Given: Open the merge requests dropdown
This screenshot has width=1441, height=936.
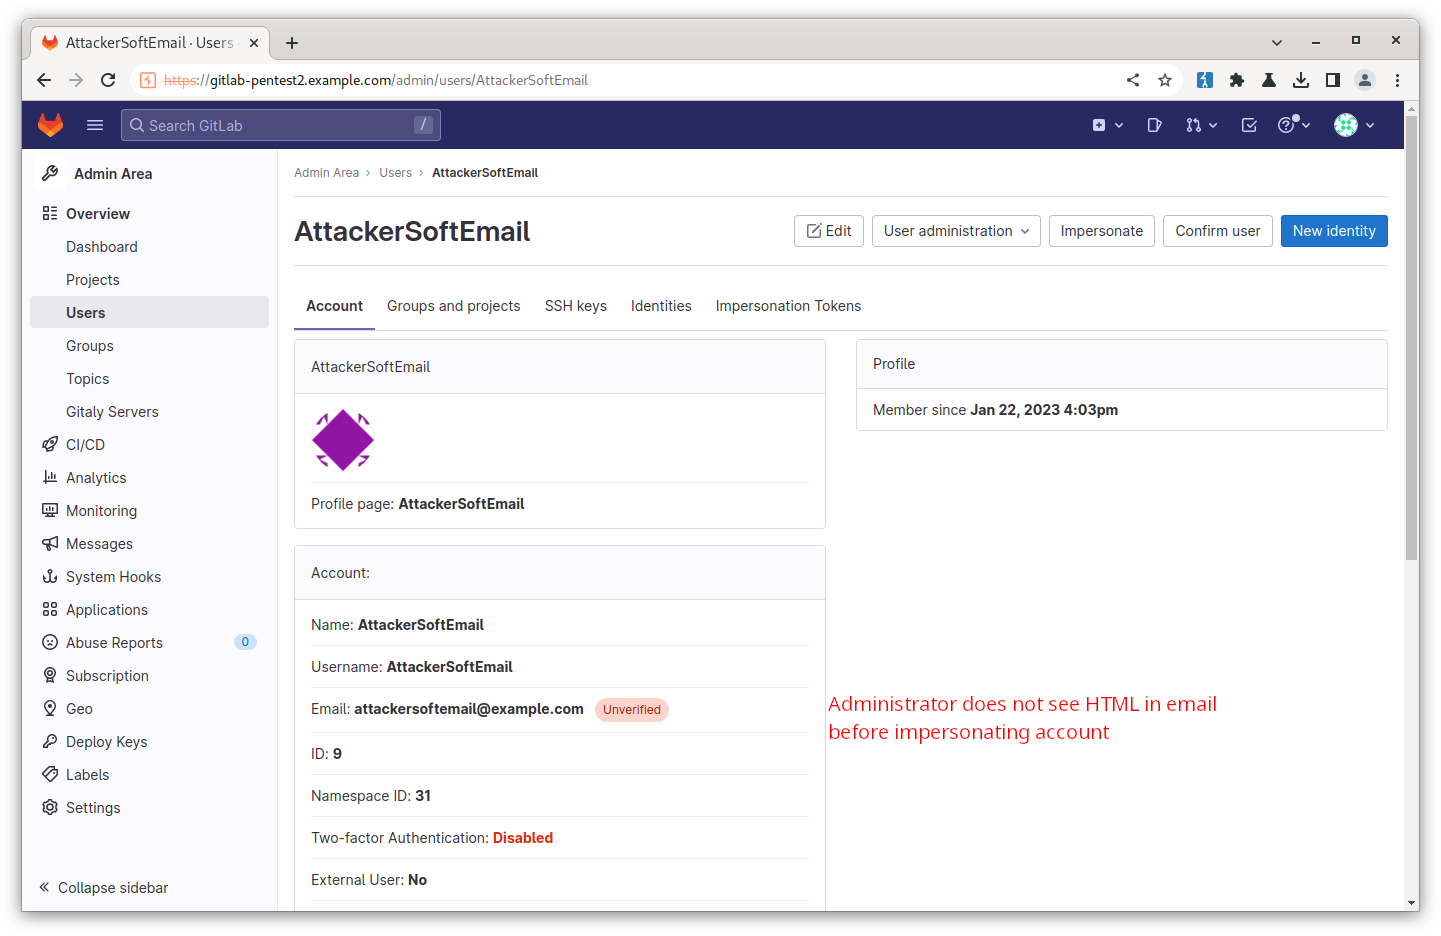Looking at the screenshot, I should pos(1201,125).
